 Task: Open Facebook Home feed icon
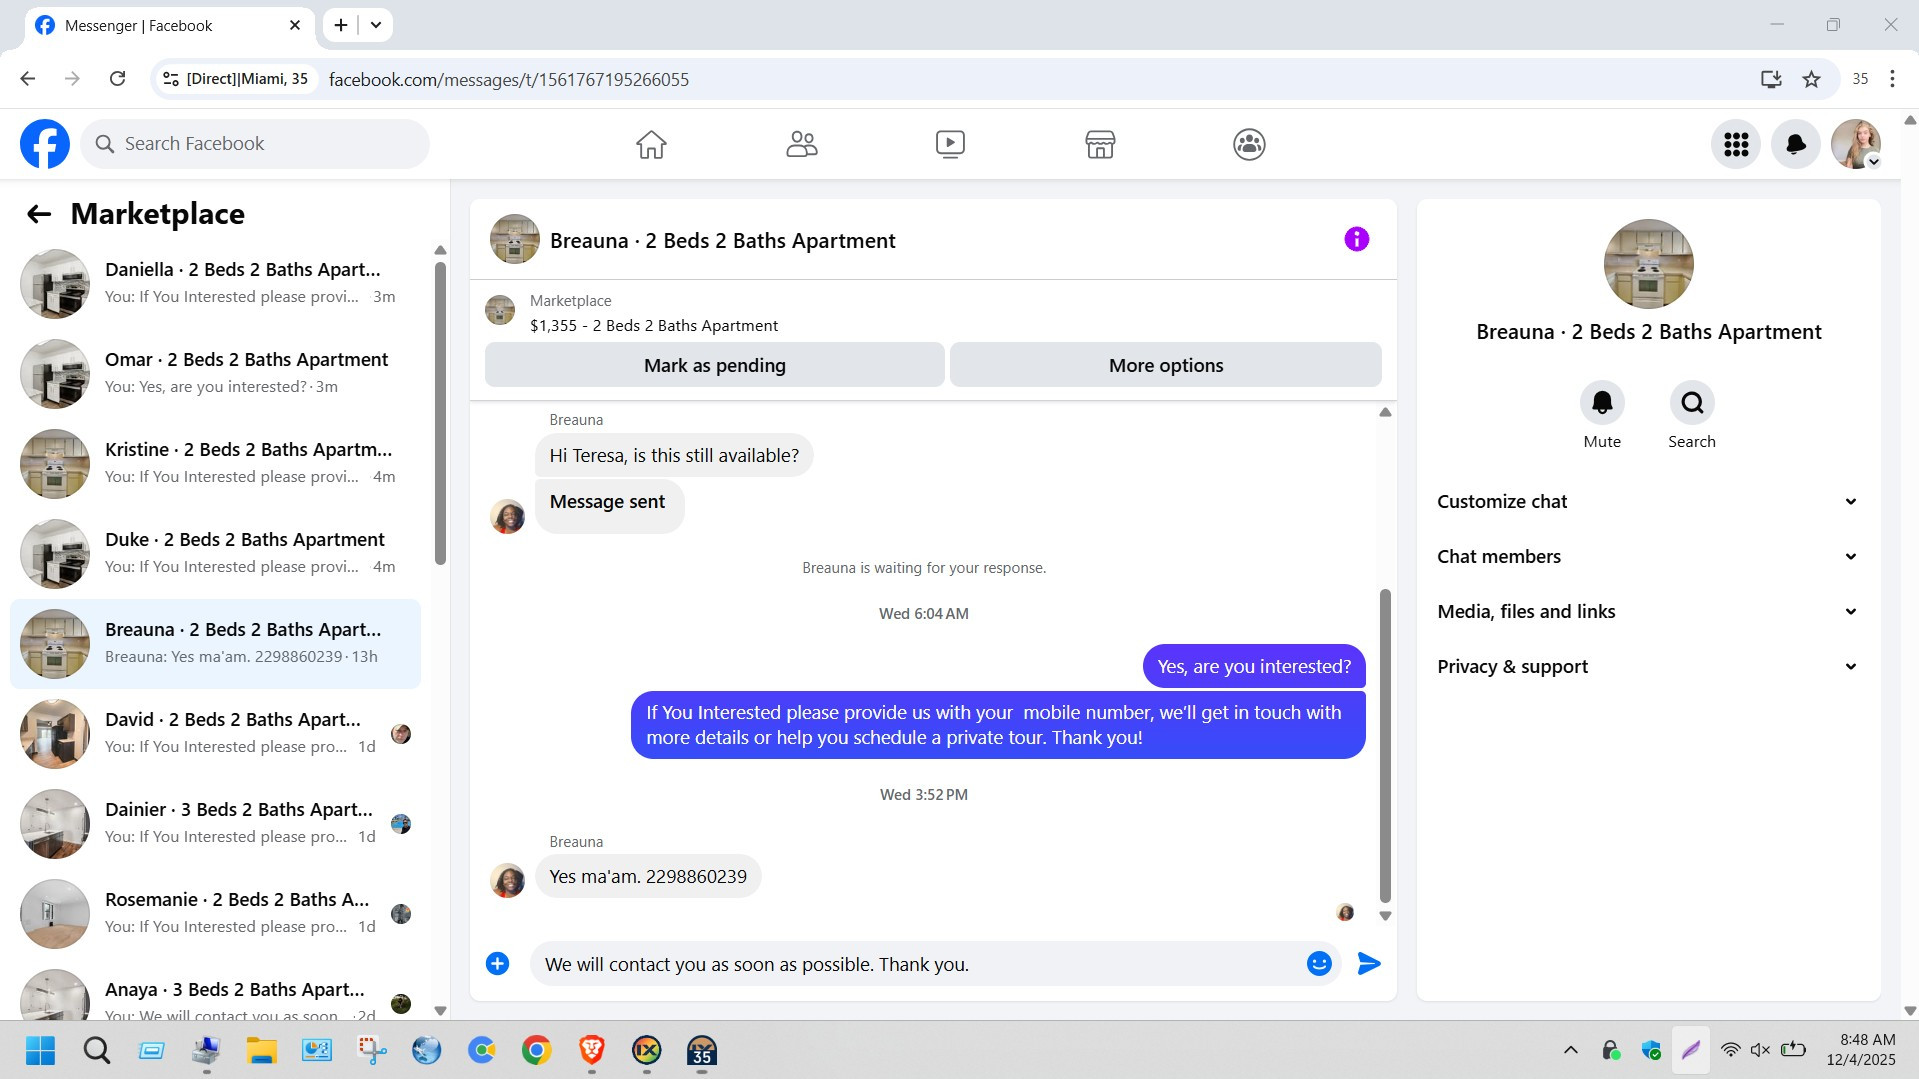click(x=651, y=144)
